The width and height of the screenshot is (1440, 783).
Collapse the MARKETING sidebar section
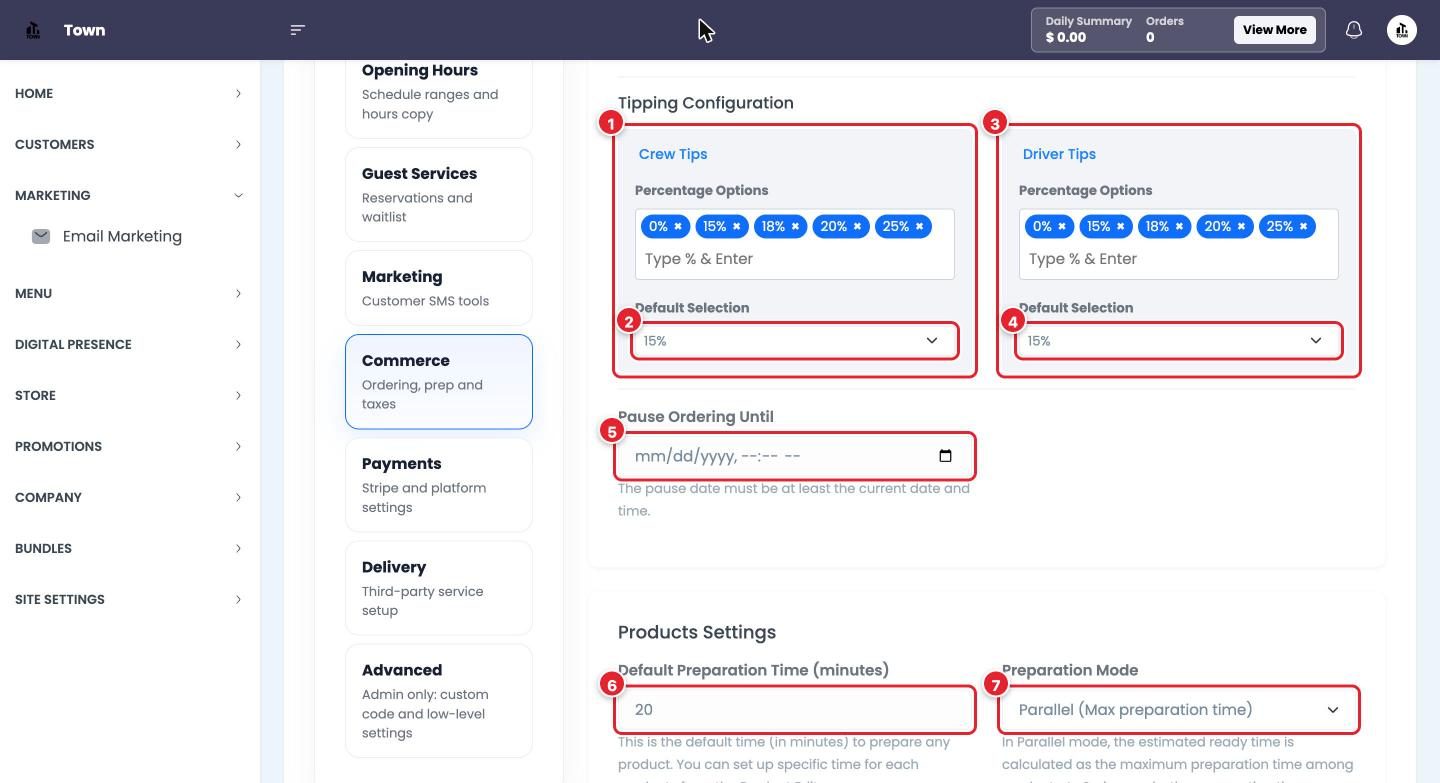128,195
